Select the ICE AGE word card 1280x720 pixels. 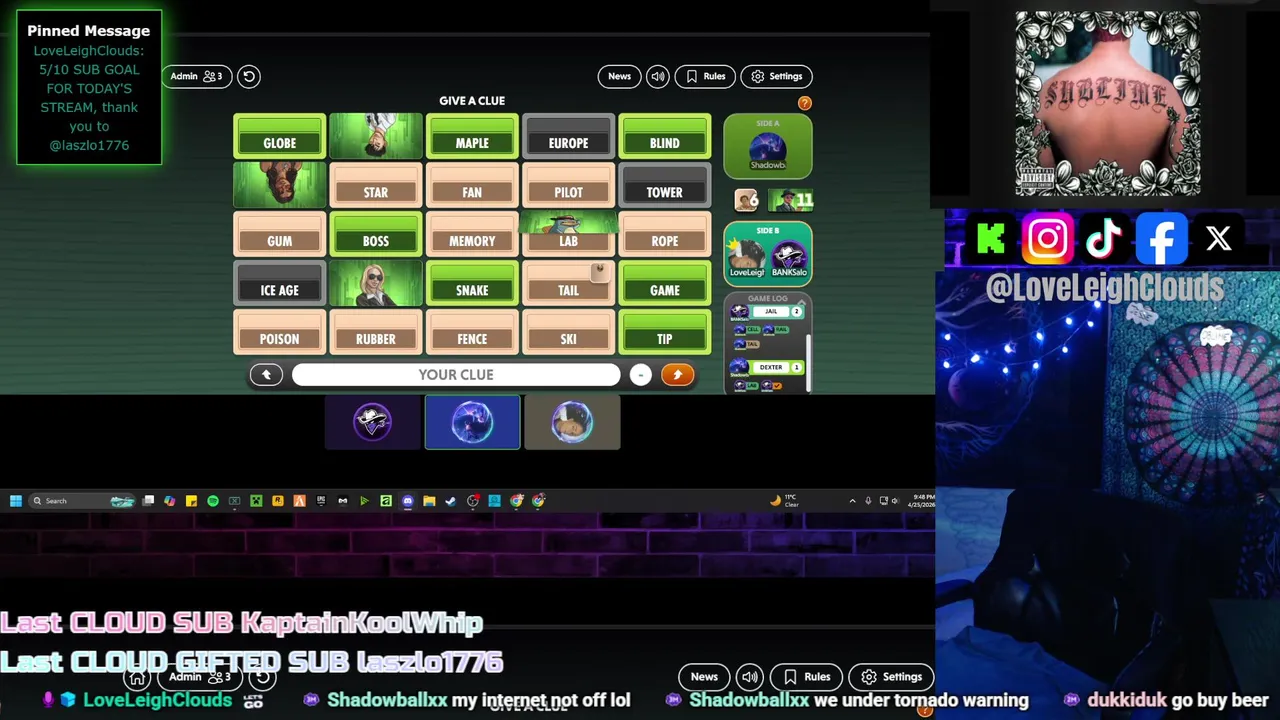coord(280,284)
